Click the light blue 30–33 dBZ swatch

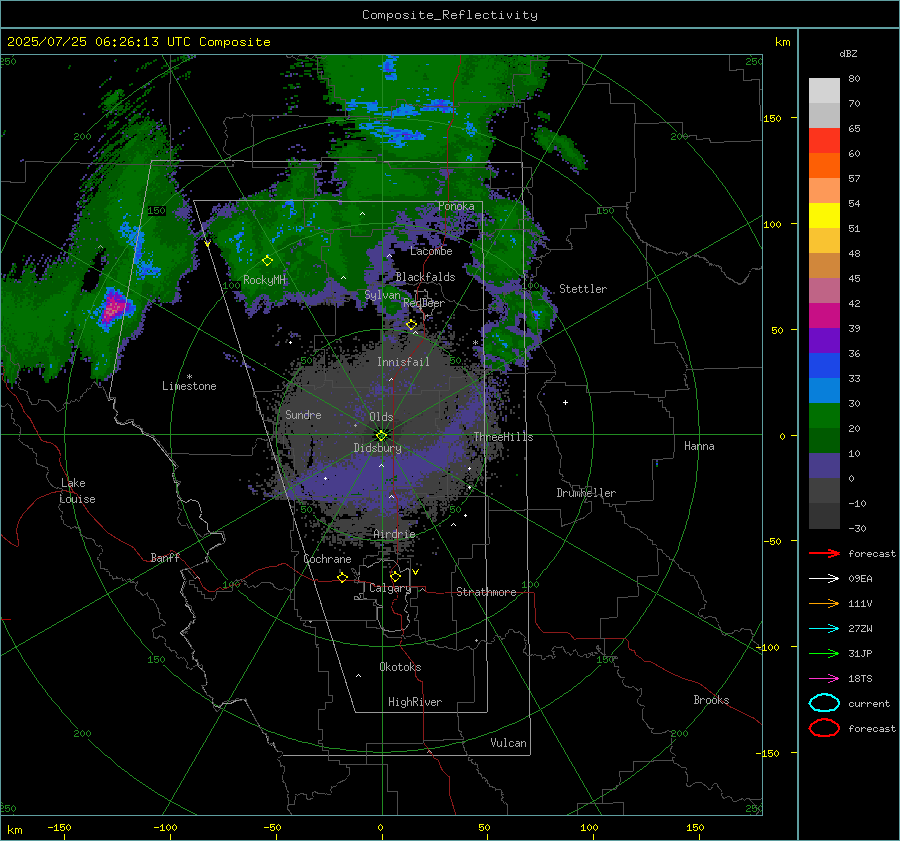[824, 390]
